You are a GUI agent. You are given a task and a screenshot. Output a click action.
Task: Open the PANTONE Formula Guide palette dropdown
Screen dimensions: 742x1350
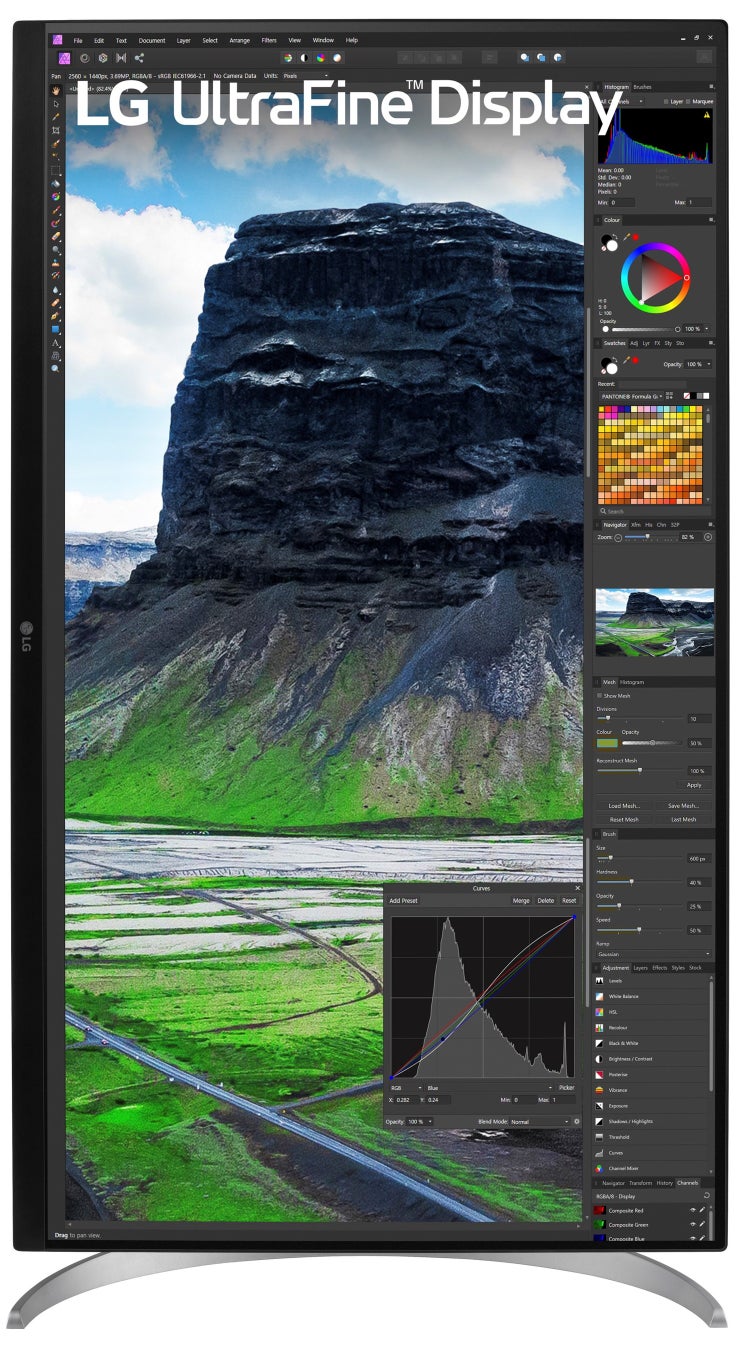[631, 396]
